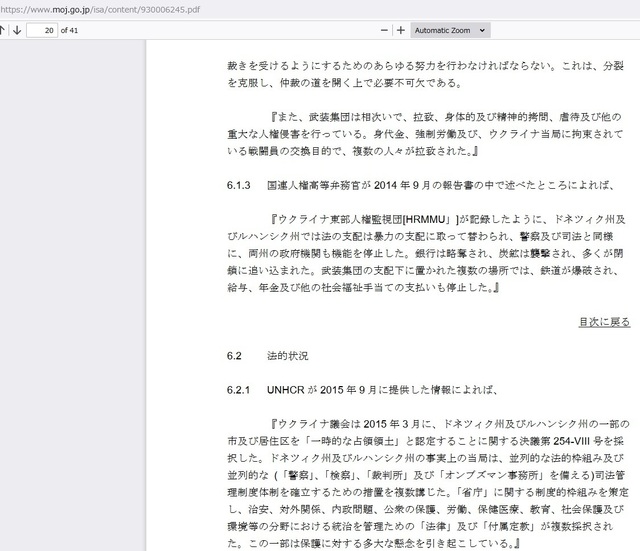The image size is (640, 551).
Task: Click the line starting 『ウクライナ議会は 2015 年
Action: point(450,424)
